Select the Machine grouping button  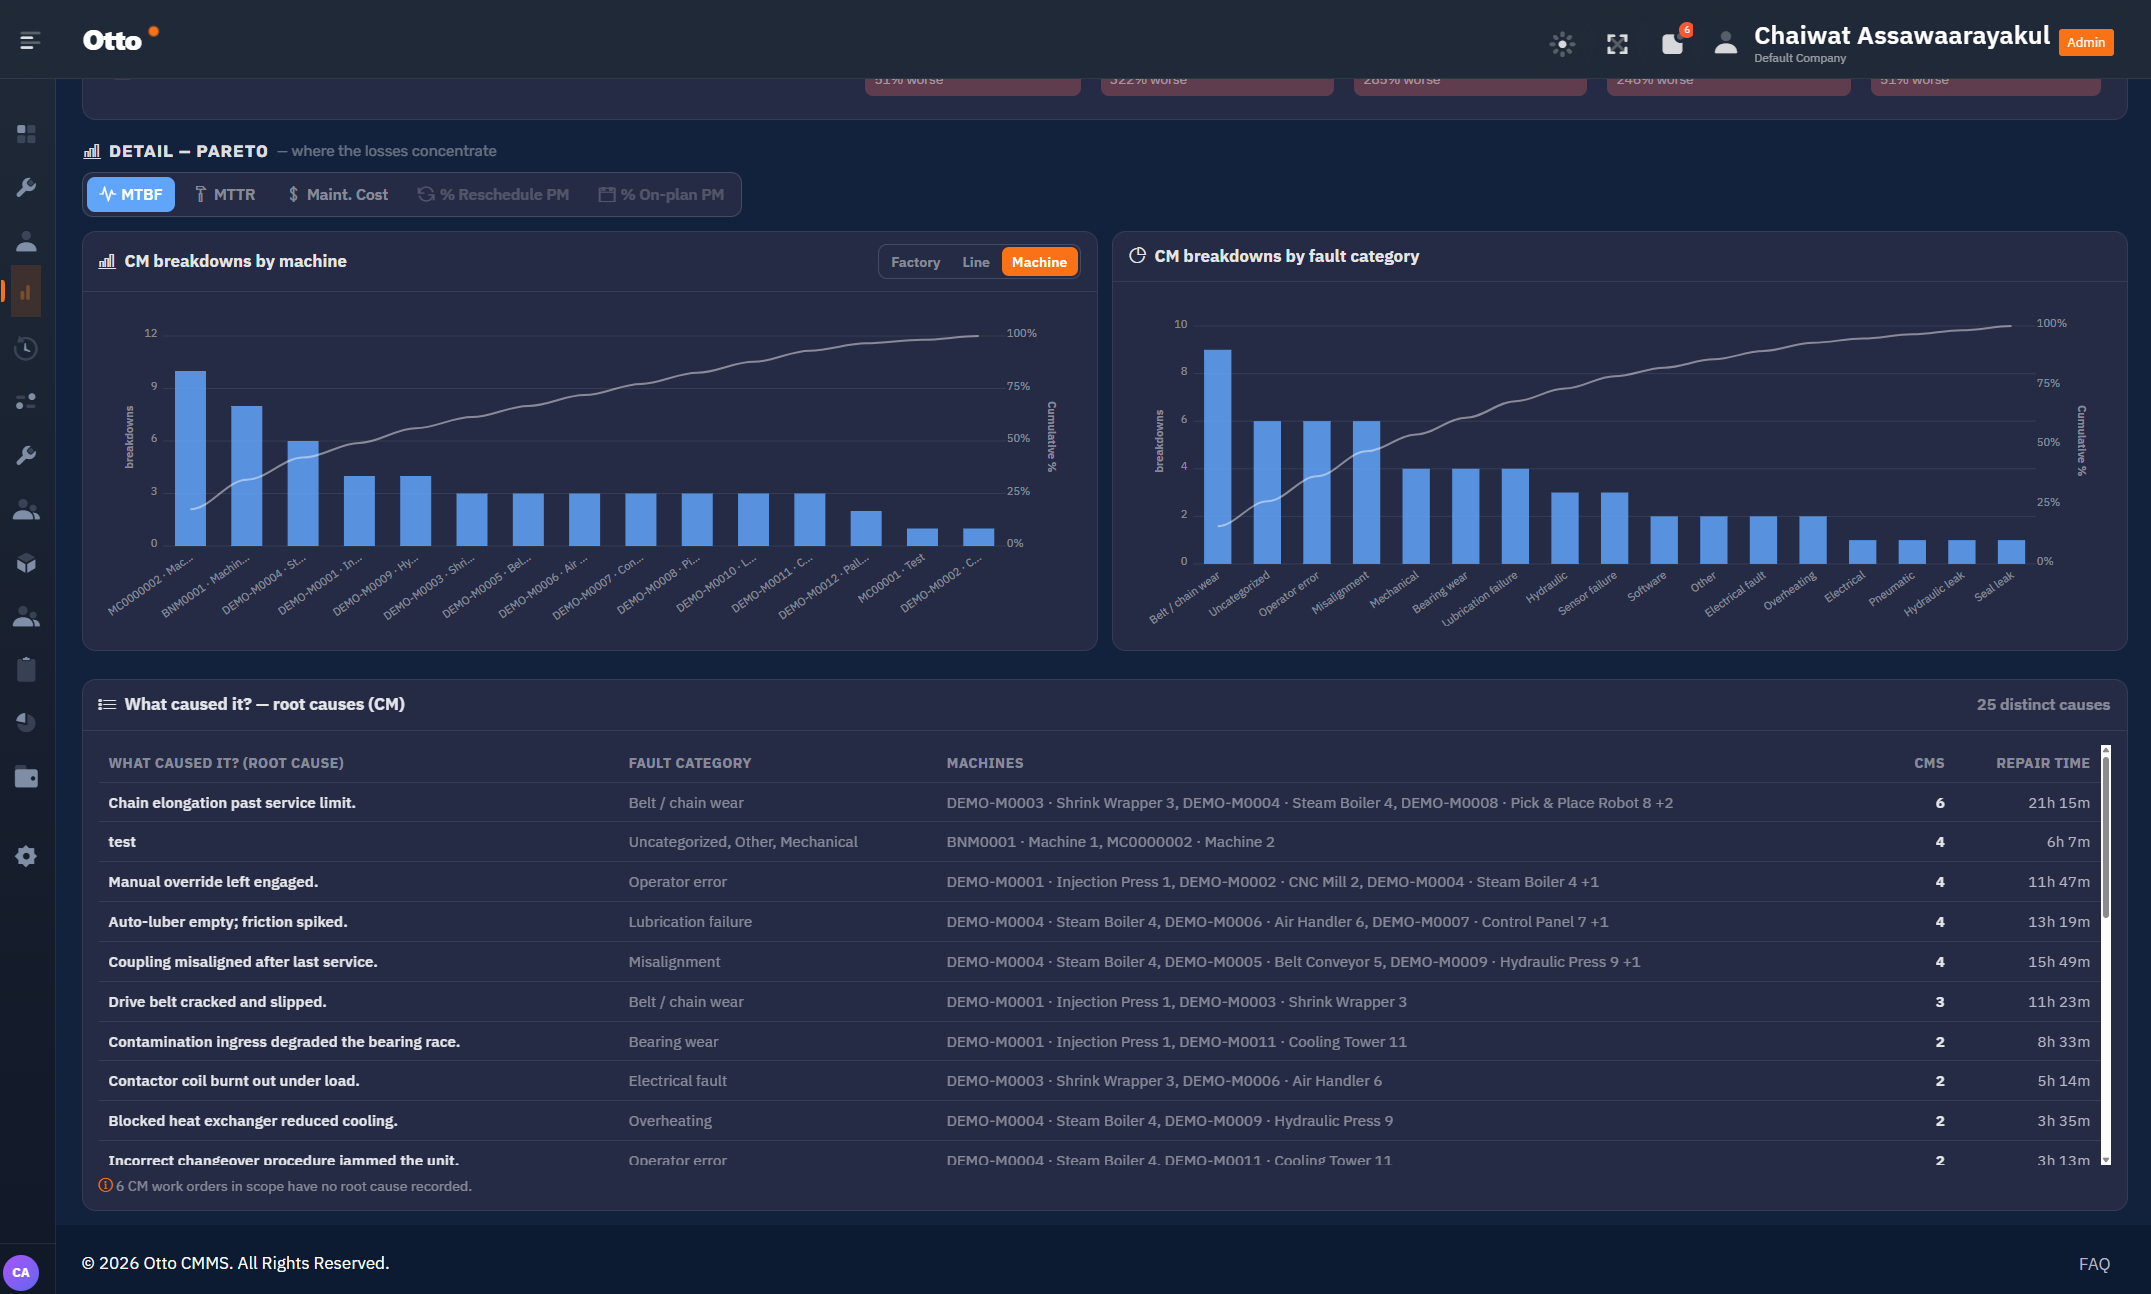pos(1039,262)
